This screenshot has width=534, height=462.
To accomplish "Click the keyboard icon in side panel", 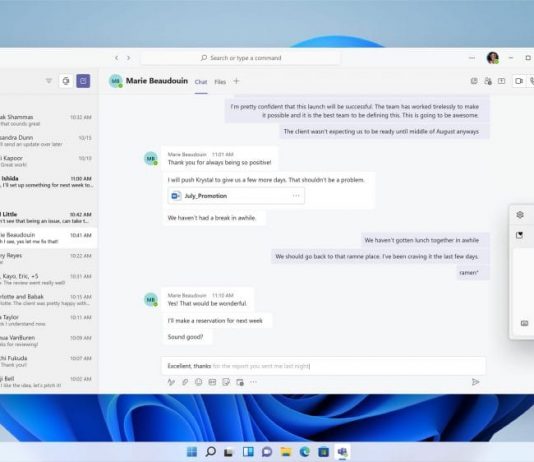I will pyautogui.click(x=524, y=323).
